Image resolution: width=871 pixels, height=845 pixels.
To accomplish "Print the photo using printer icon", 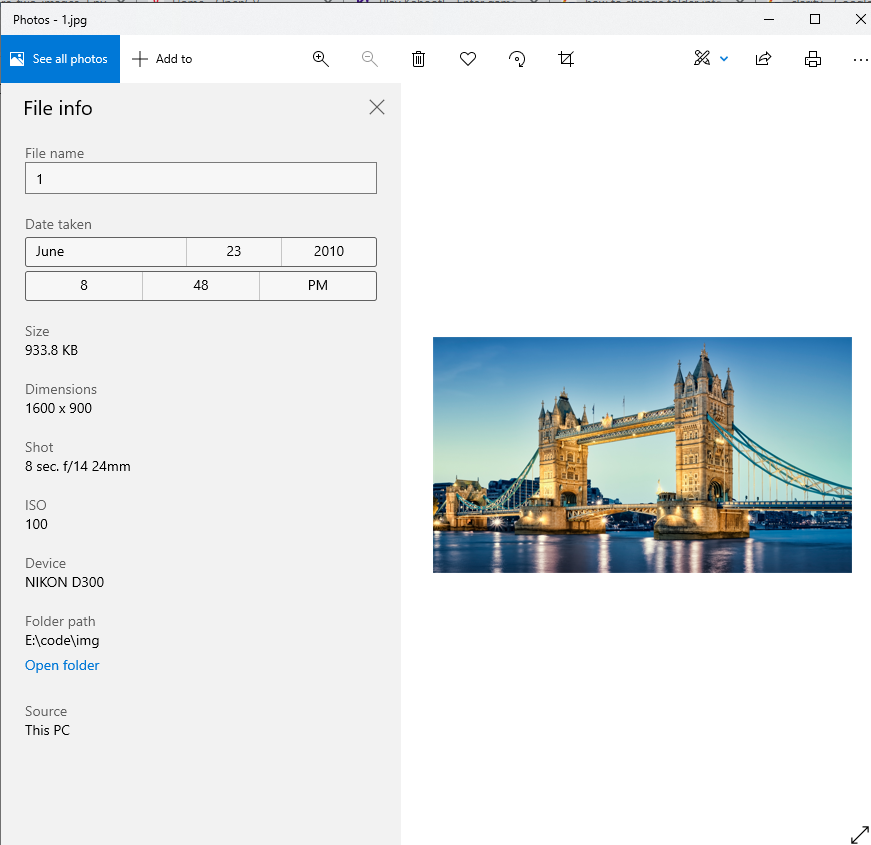I will click(x=813, y=59).
